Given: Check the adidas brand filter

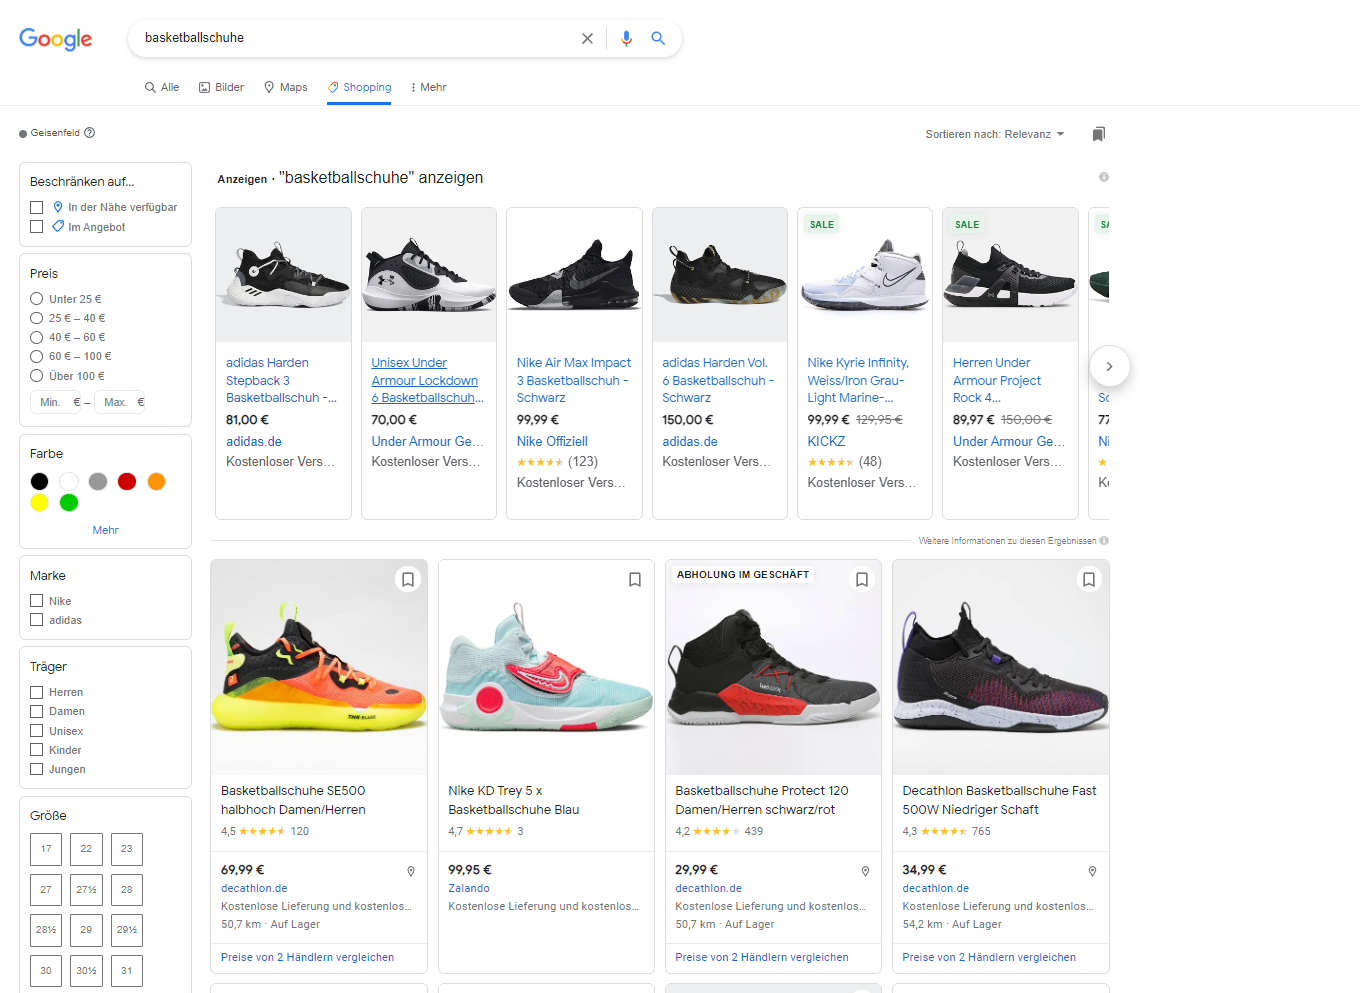Looking at the screenshot, I should pyautogui.click(x=37, y=620).
